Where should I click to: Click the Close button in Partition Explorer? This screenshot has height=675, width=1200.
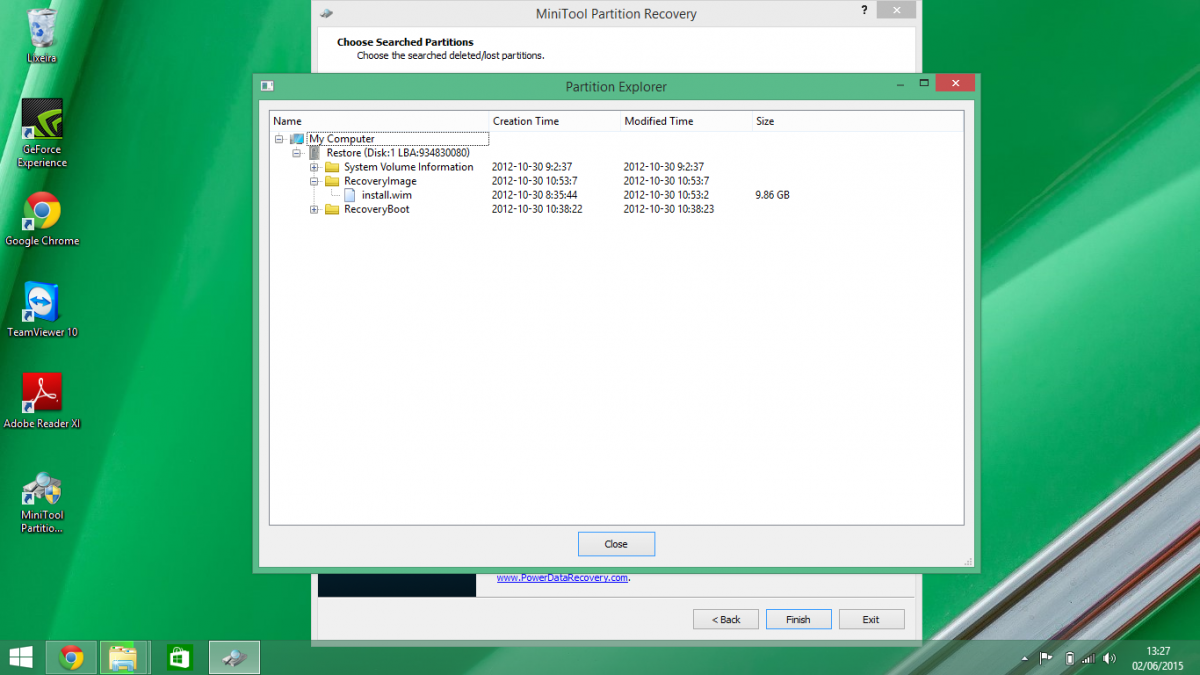[616, 544]
